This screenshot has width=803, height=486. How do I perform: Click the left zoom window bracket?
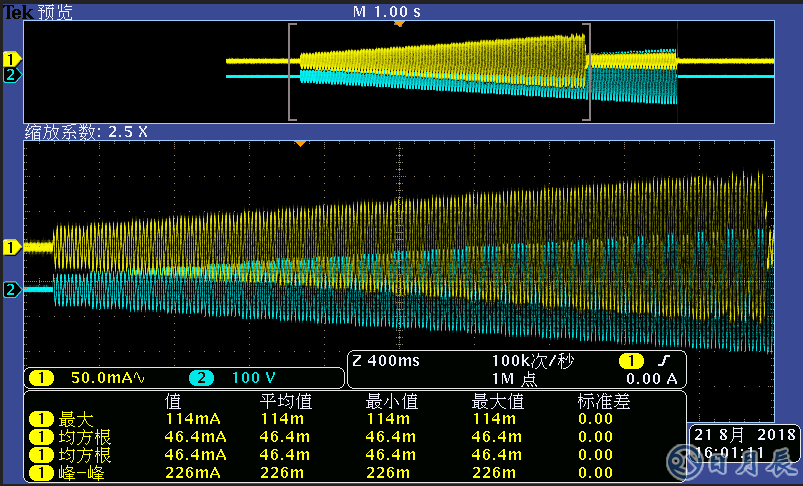click(291, 68)
